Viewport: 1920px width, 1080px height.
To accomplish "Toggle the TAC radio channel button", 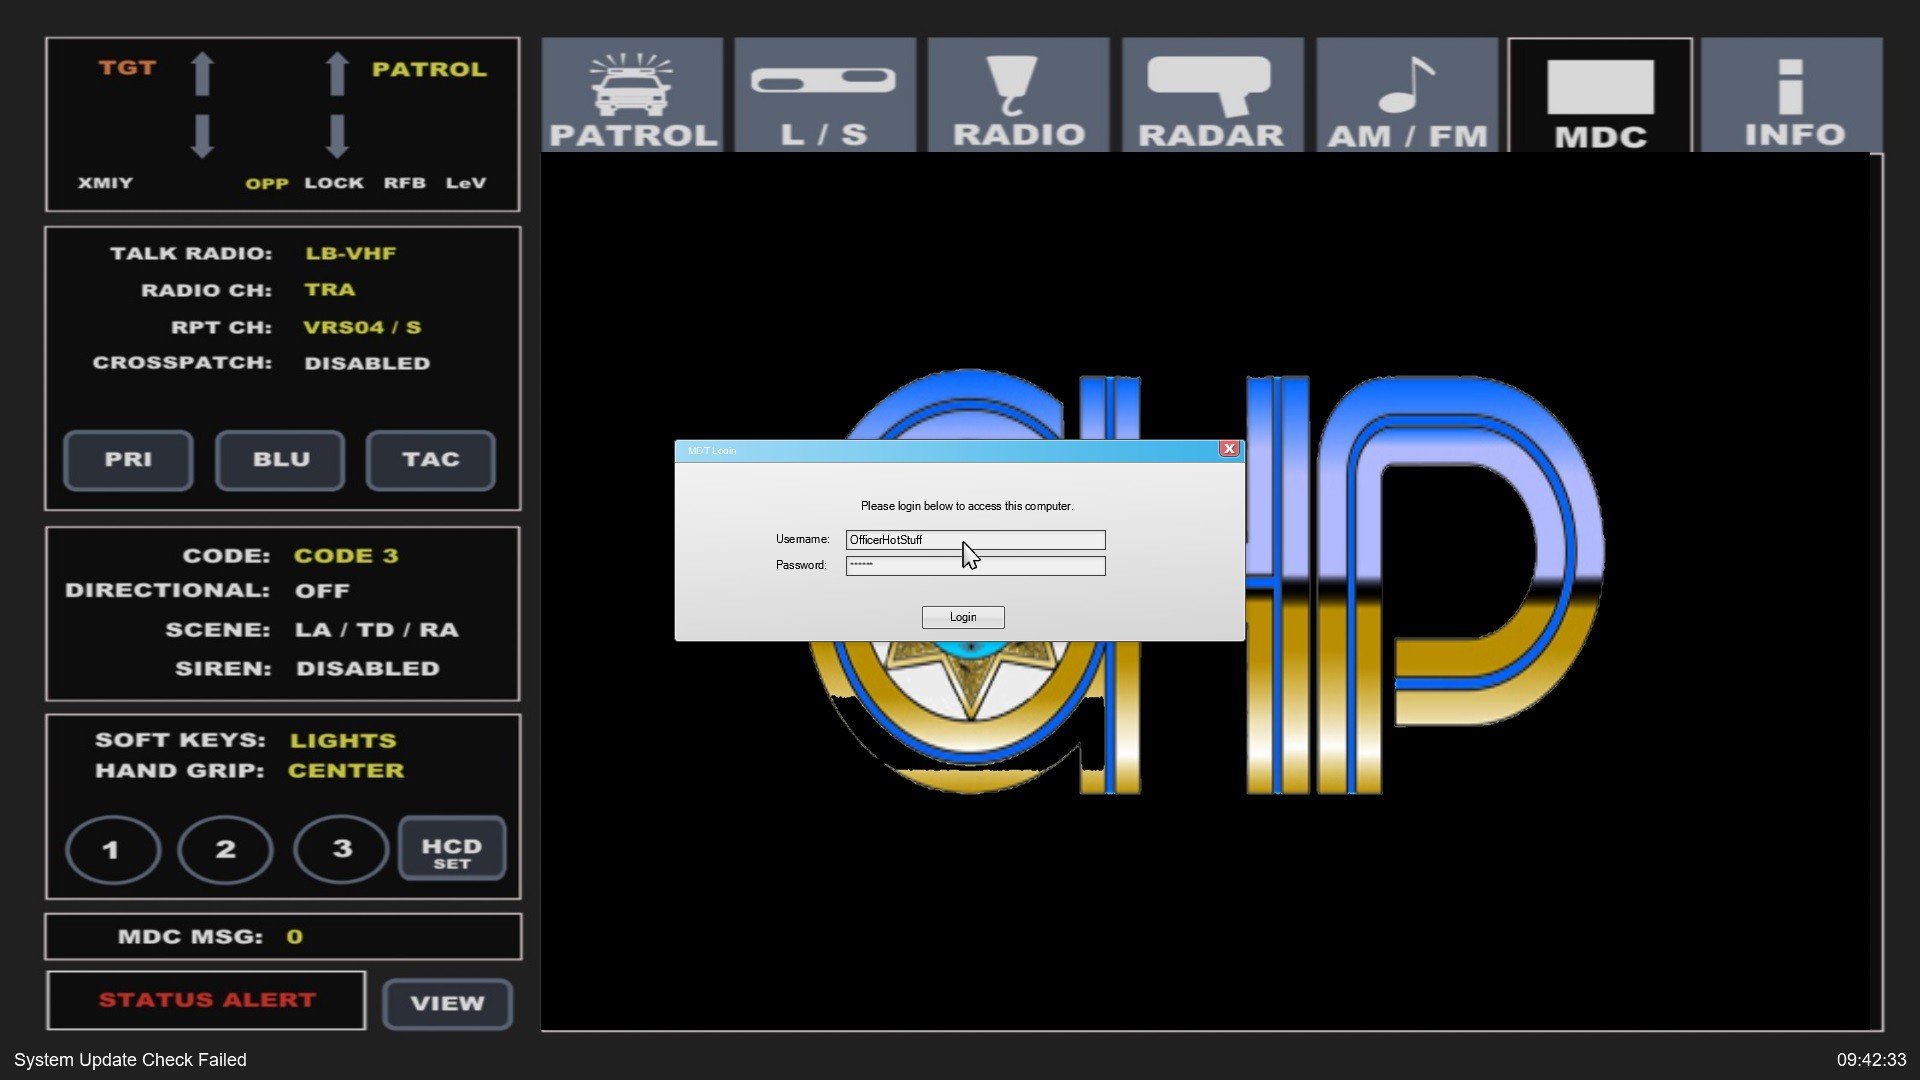I will [x=431, y=460].
